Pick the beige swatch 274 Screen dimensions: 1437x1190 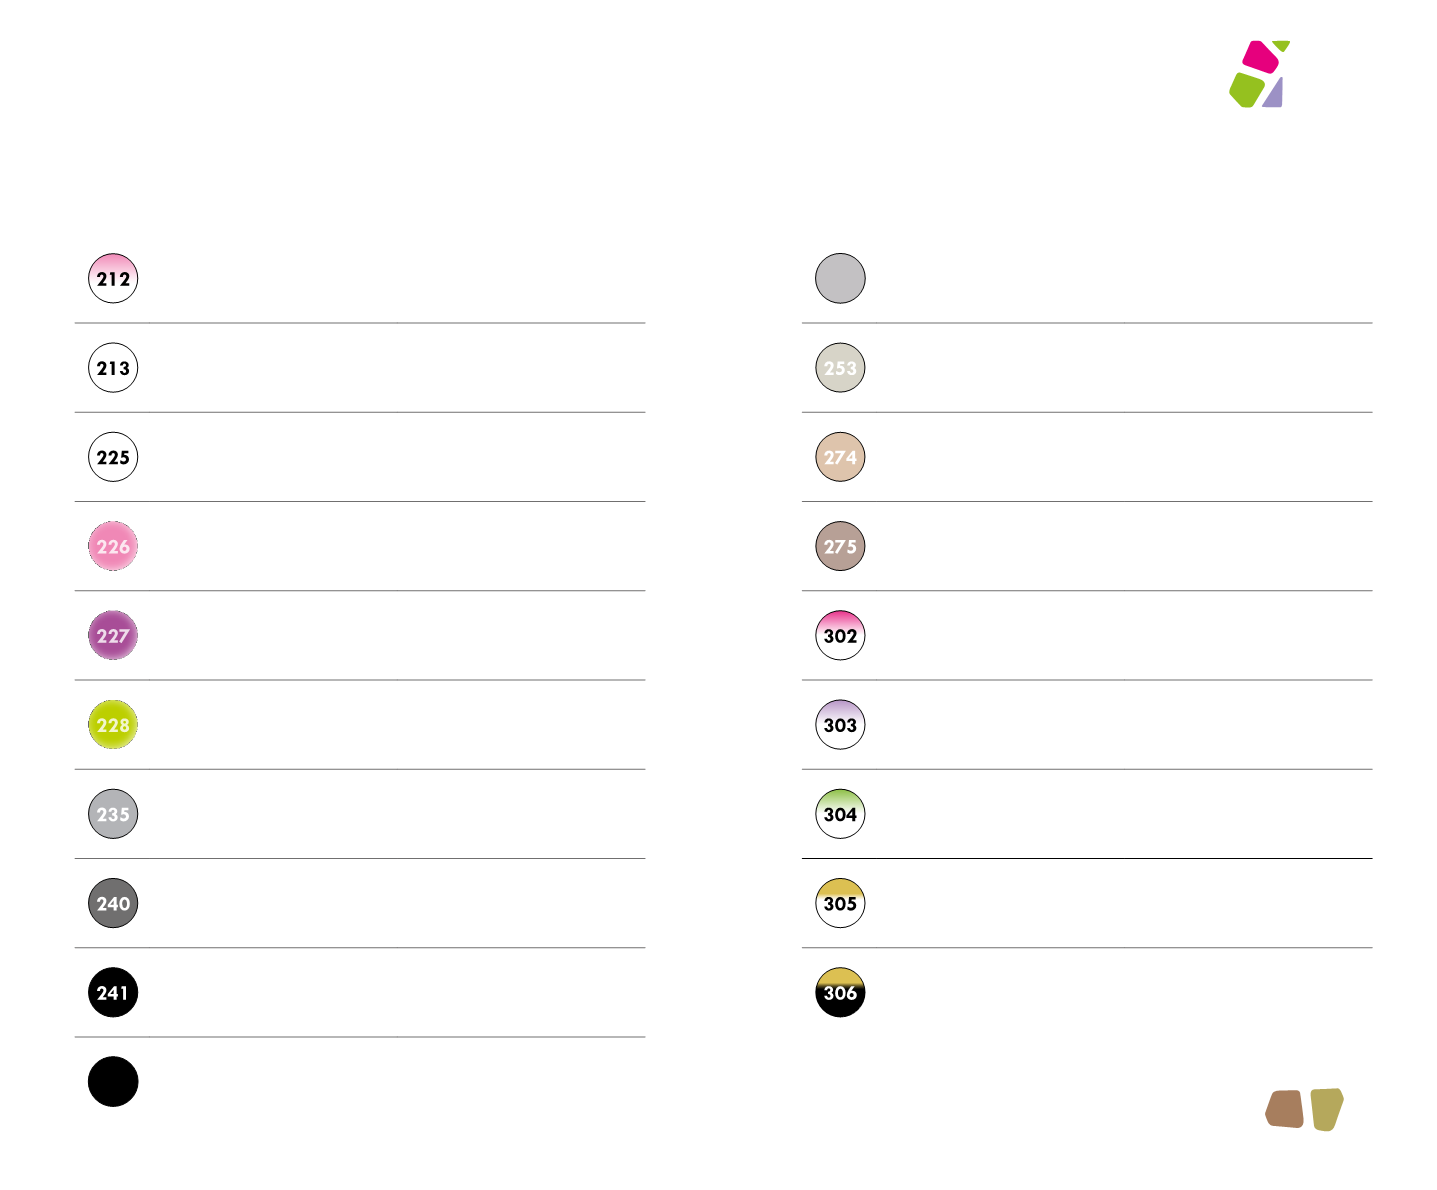pyautogui.click(x=840, y=457)
